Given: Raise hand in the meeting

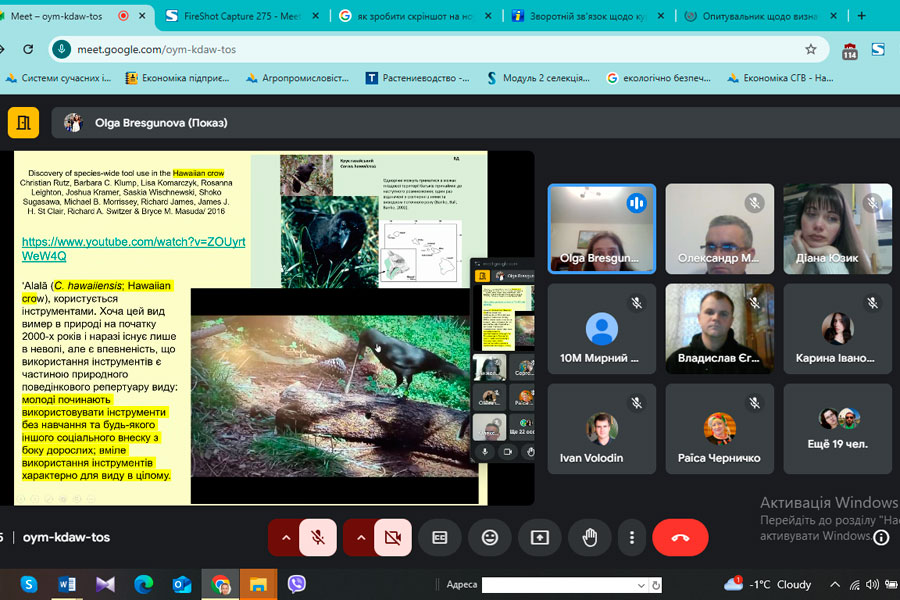Looking at the screenshot, I should 589,537.
